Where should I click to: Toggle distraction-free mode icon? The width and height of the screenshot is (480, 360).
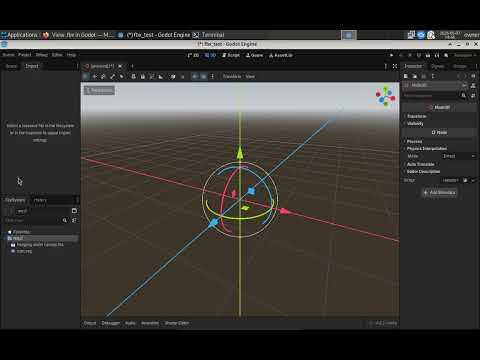[395, 66]
